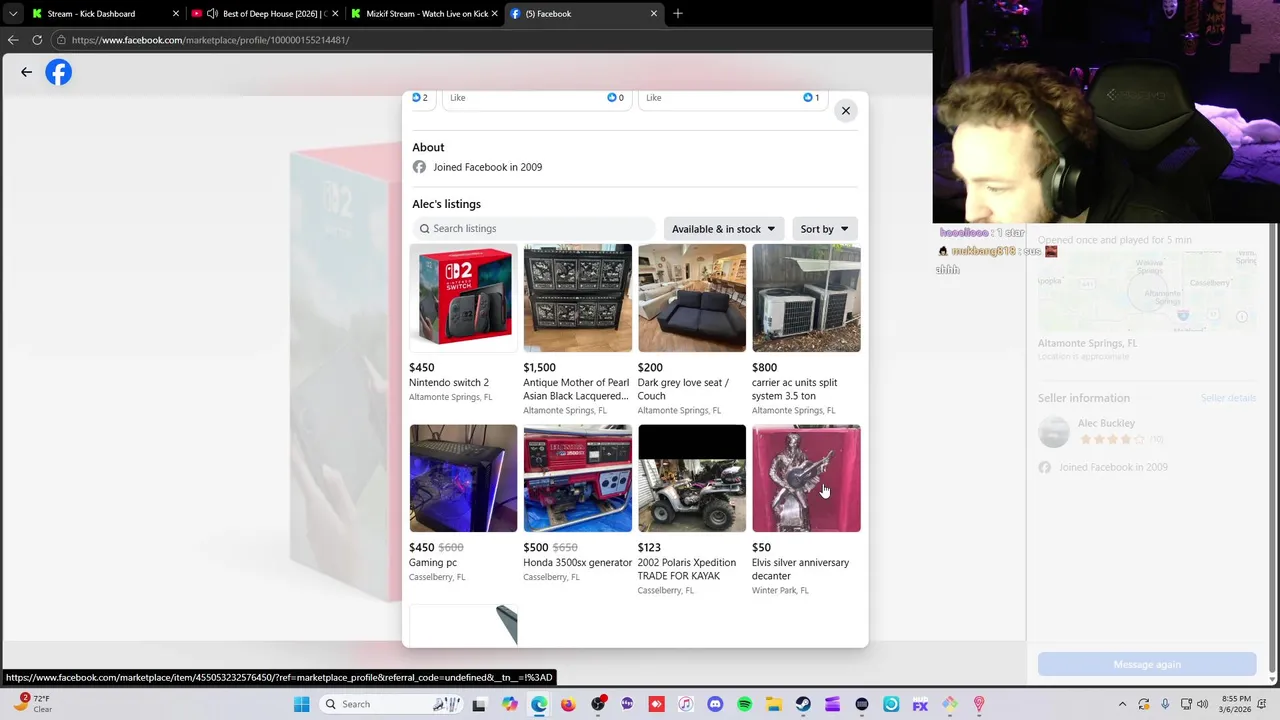This screenshot has height=720, width=1280.
Task: Open the Gaming pc listing photo
Action: coord(463,478)
